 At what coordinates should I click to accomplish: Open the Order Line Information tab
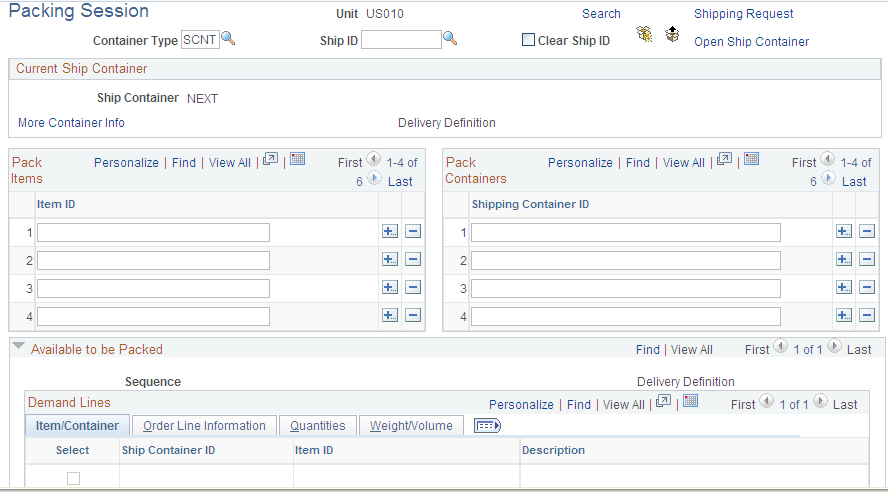click(204, 426)
